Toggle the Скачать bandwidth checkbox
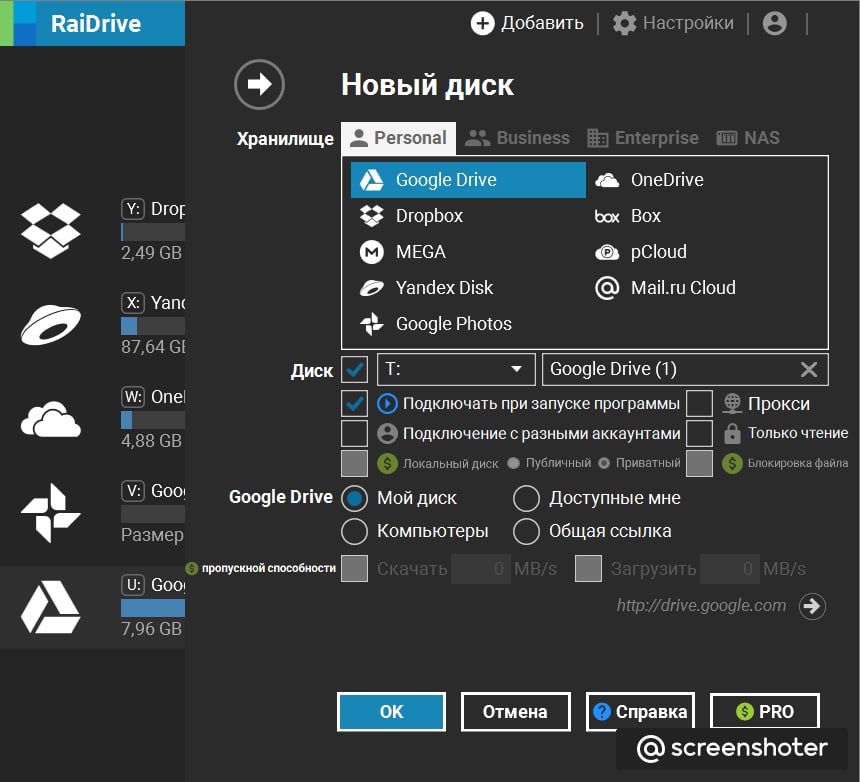The width and height of the screenshot is (860, 782). pyautogui.click(x=354, y=569)
